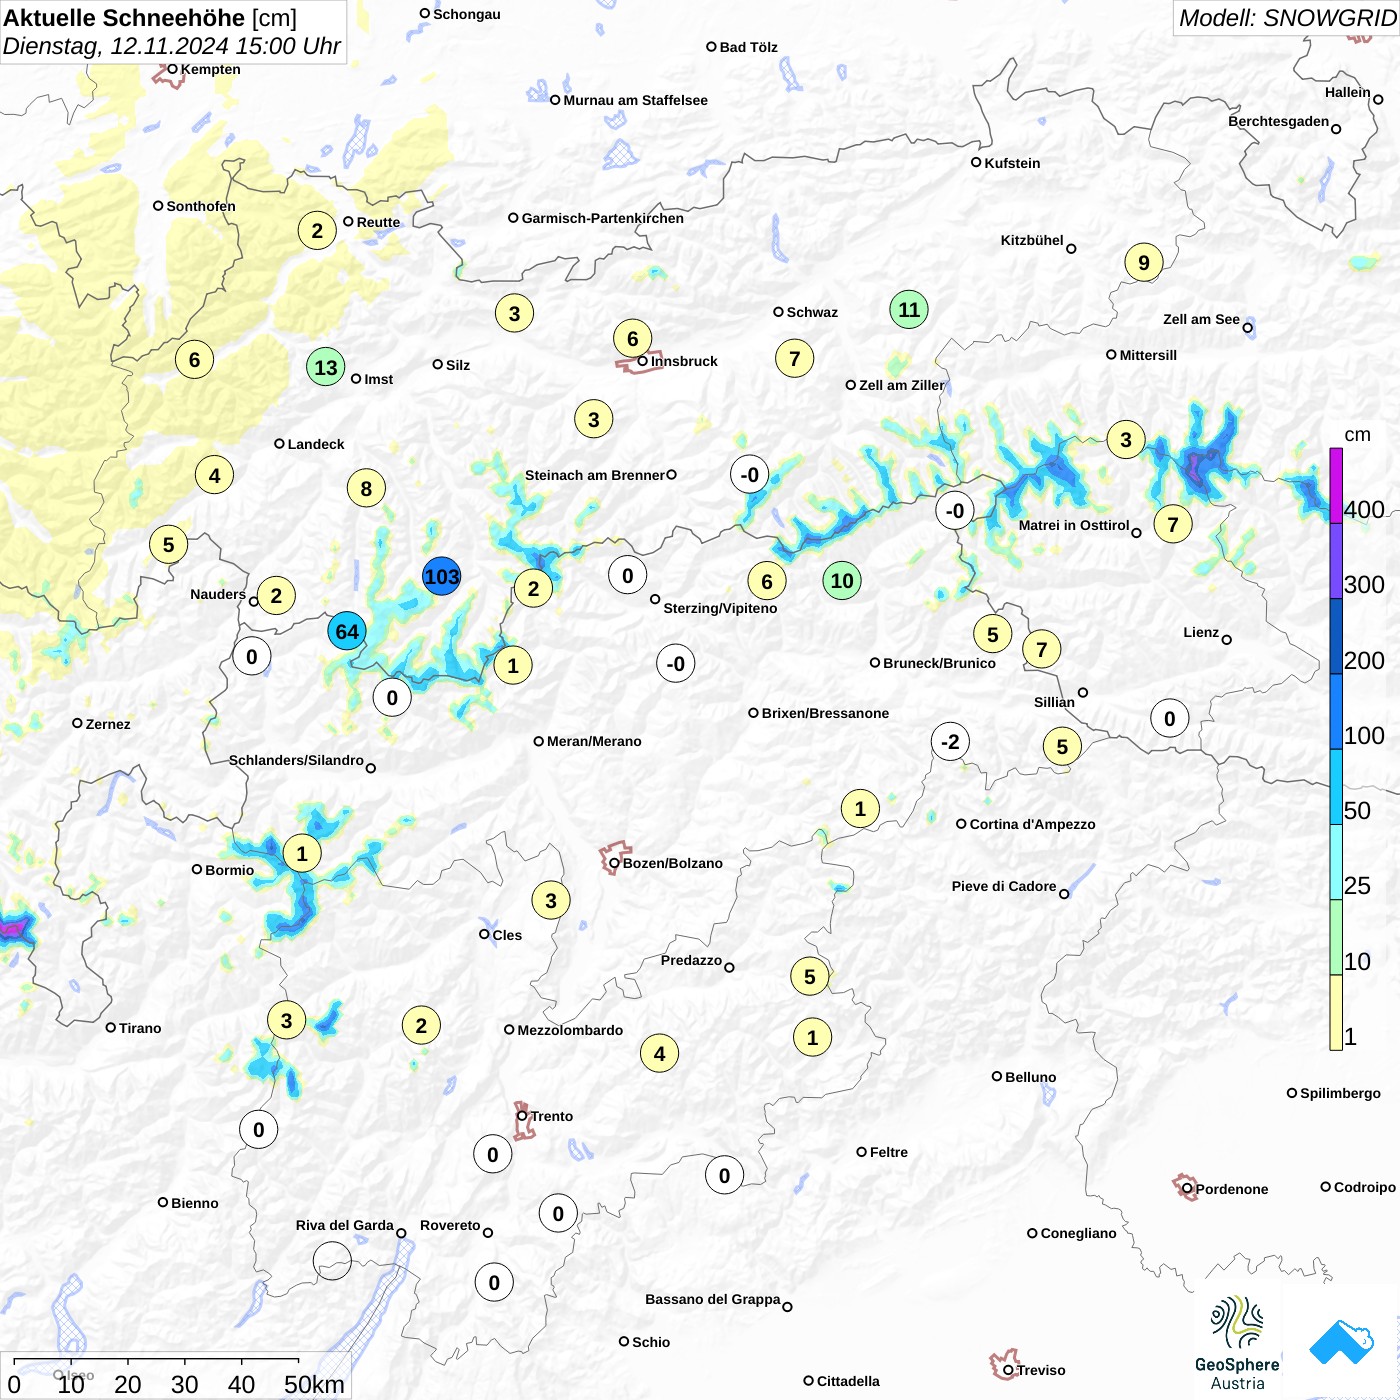Select the 103 cm snow station marker

point(441,577)
